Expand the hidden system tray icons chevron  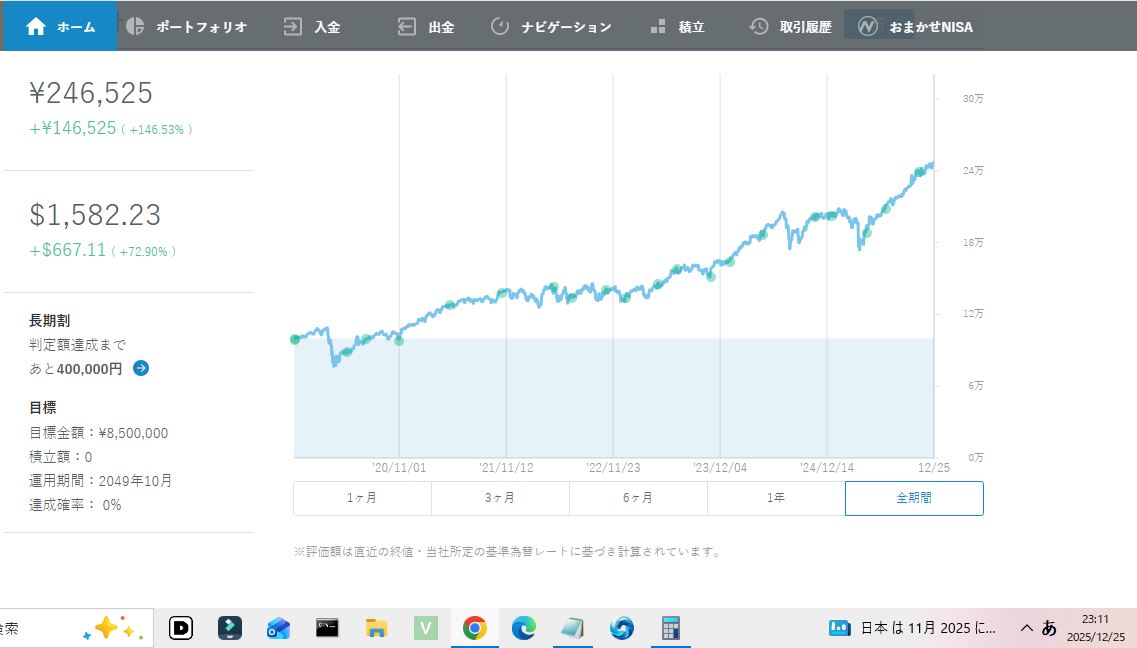point(1026,628)
